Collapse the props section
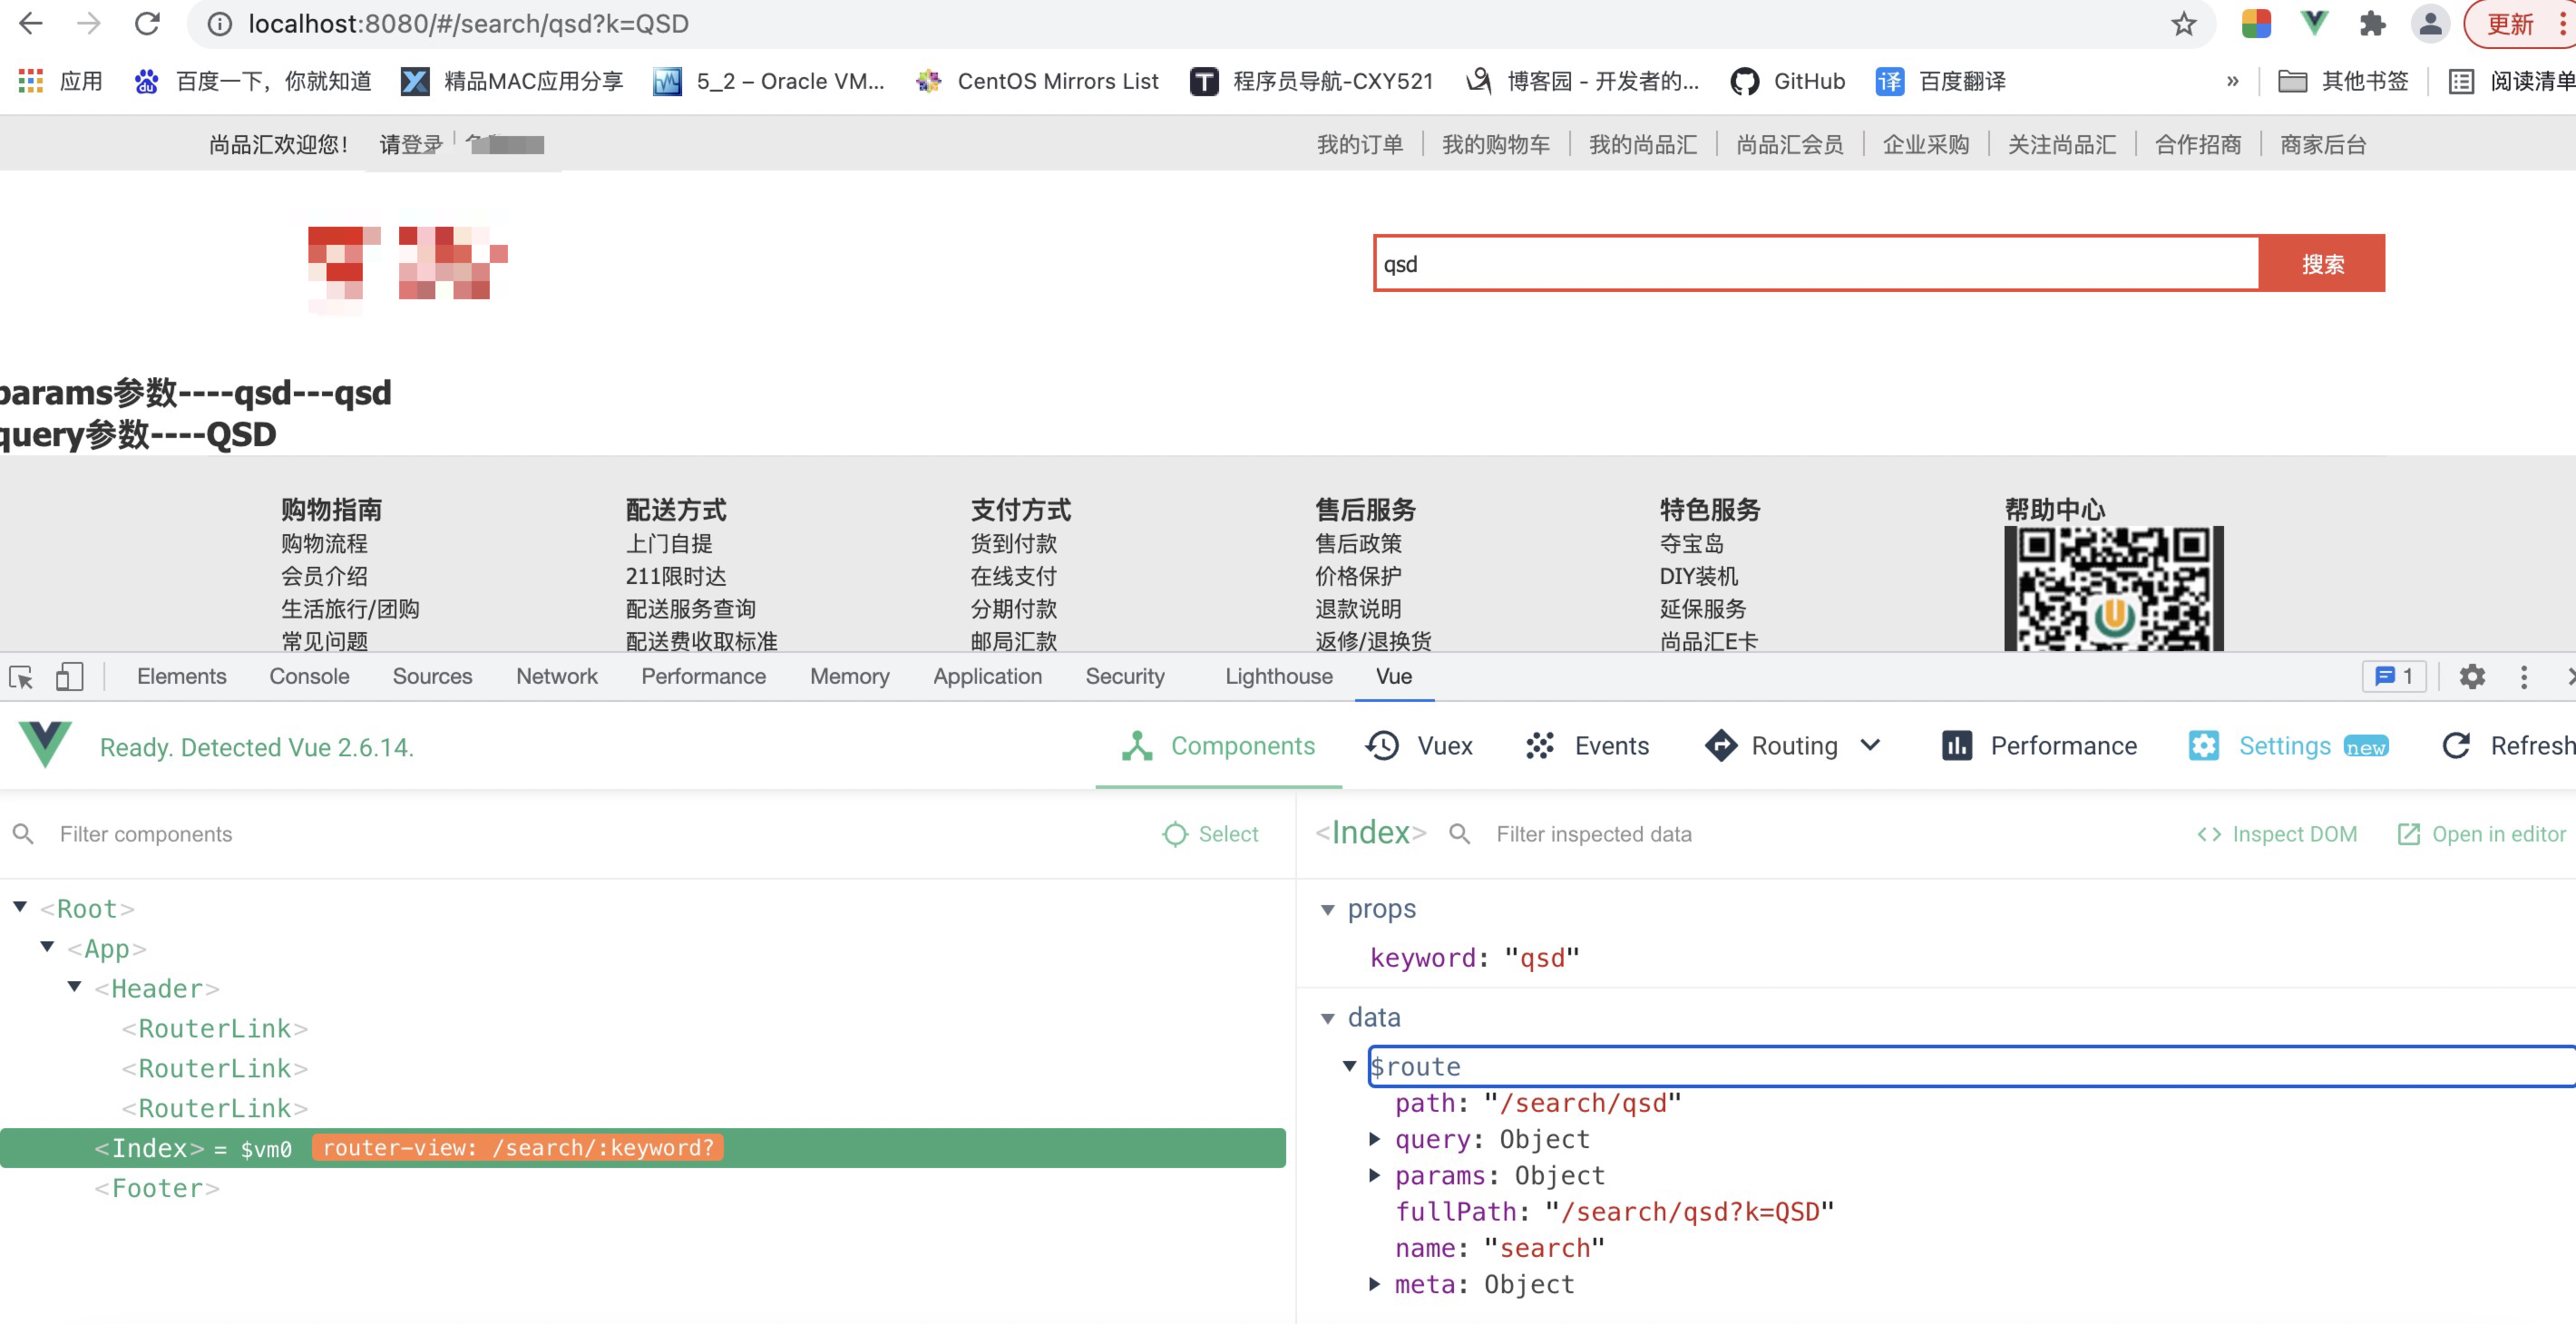This screenshot has width=2576, height=1324. pyautogui.click(x=1328, y=909)
